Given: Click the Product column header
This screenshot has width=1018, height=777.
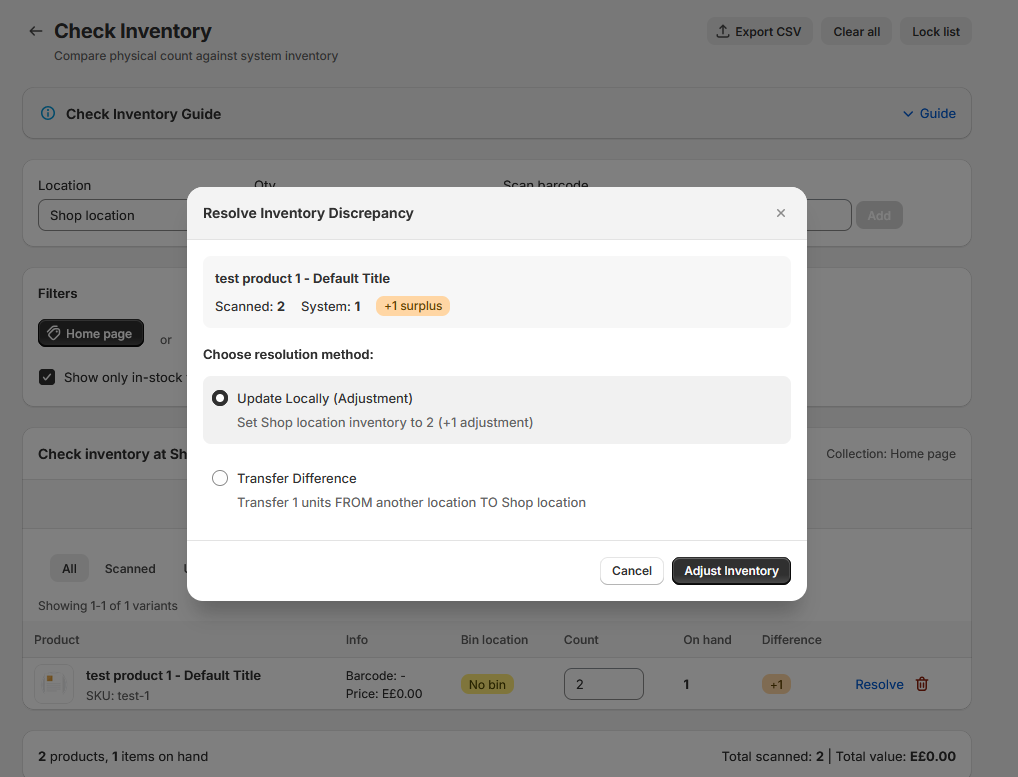Looking at the screenshot, I should click(x=56, y=639).
